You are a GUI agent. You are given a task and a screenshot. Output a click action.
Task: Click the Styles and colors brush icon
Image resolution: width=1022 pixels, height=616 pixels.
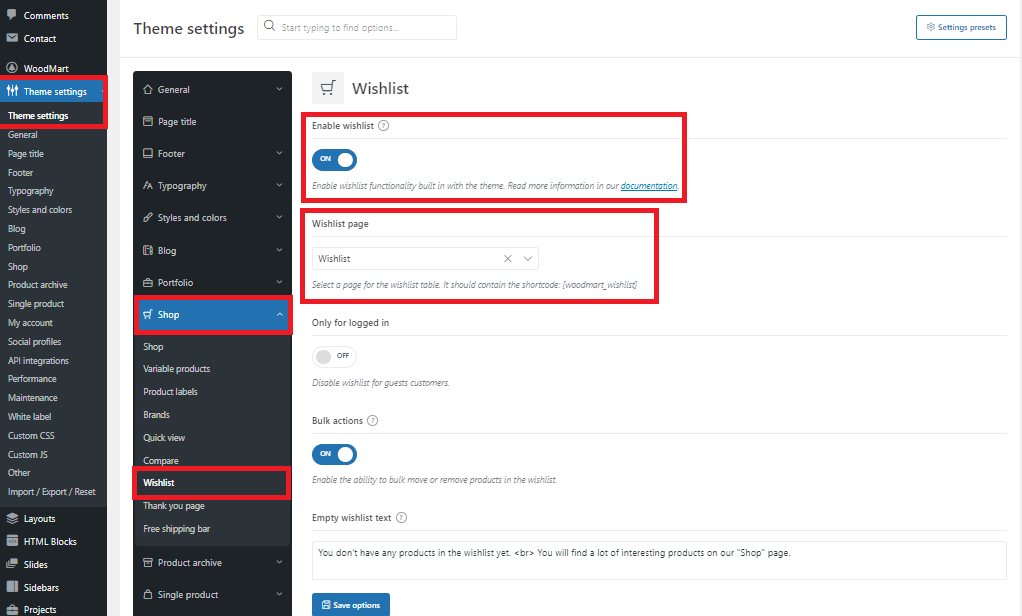tap(148, 217)
